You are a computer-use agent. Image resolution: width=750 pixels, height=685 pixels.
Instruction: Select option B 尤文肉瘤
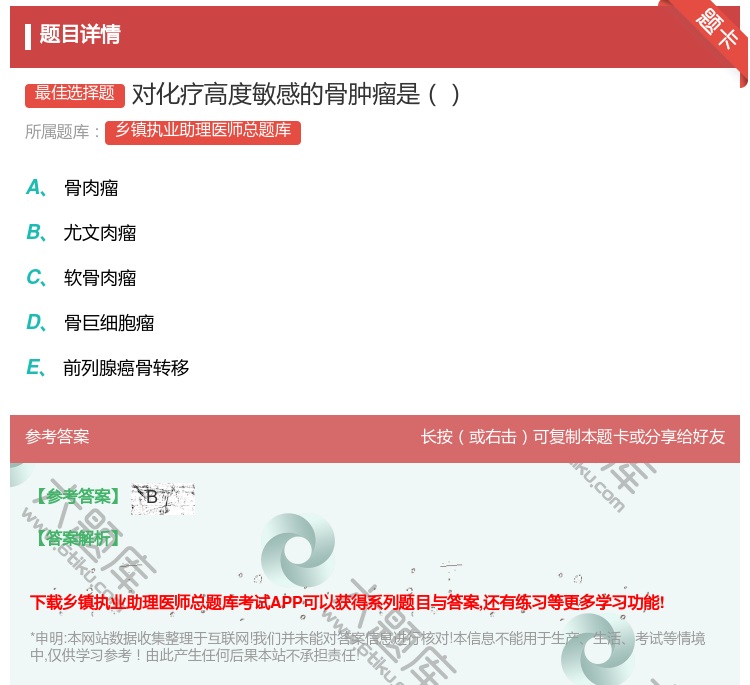[x=81, y=233]
